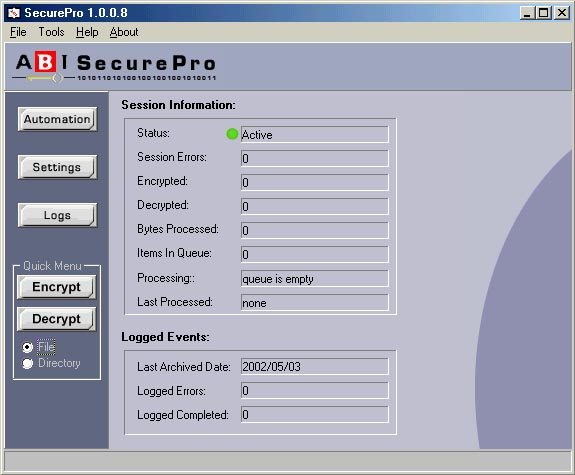Click the 'Logged Errors:' label

pyautogui.click(x=171, y=391)
